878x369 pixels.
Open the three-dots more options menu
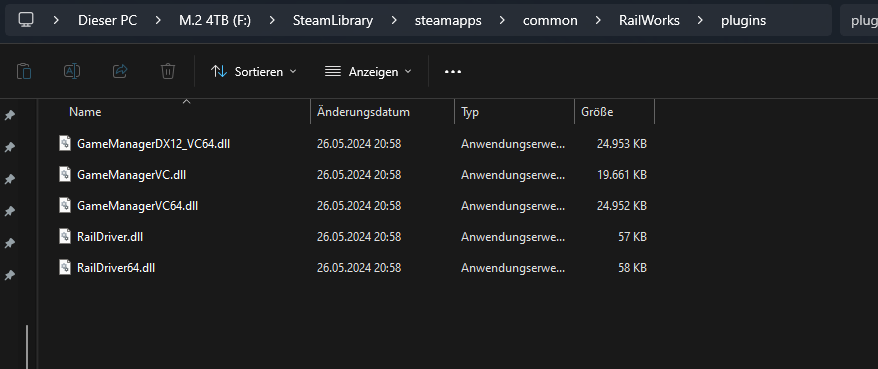tap(452, 72)
